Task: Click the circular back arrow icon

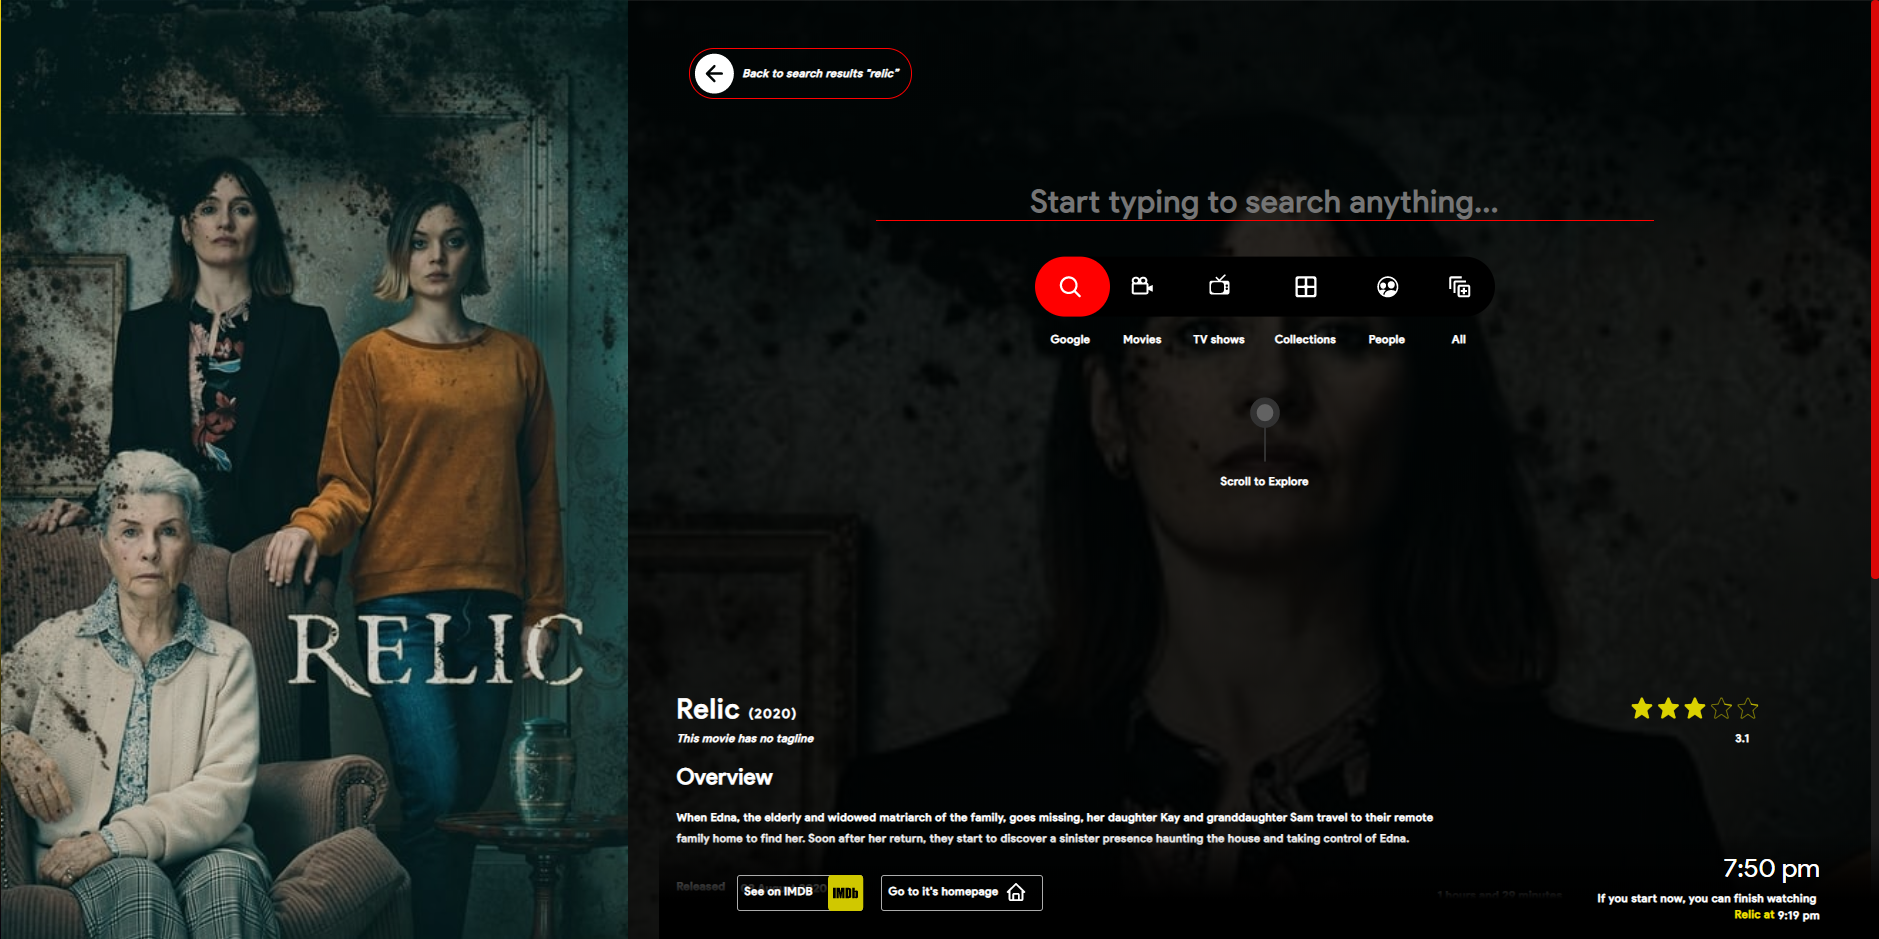Action: pyautogui.click(x=716, y=73)
